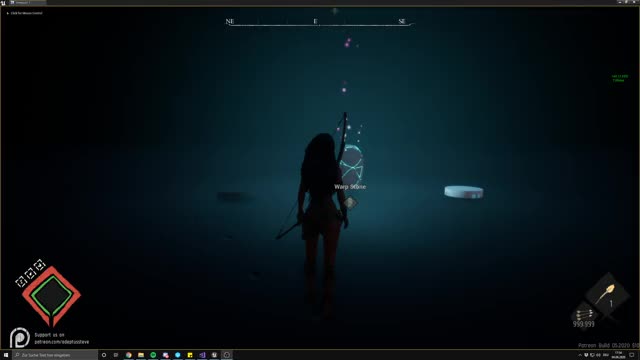Viewport: 640px width, 360px height.
Task: Click the third small diamond status icon
Action: (x=39, y=265)
